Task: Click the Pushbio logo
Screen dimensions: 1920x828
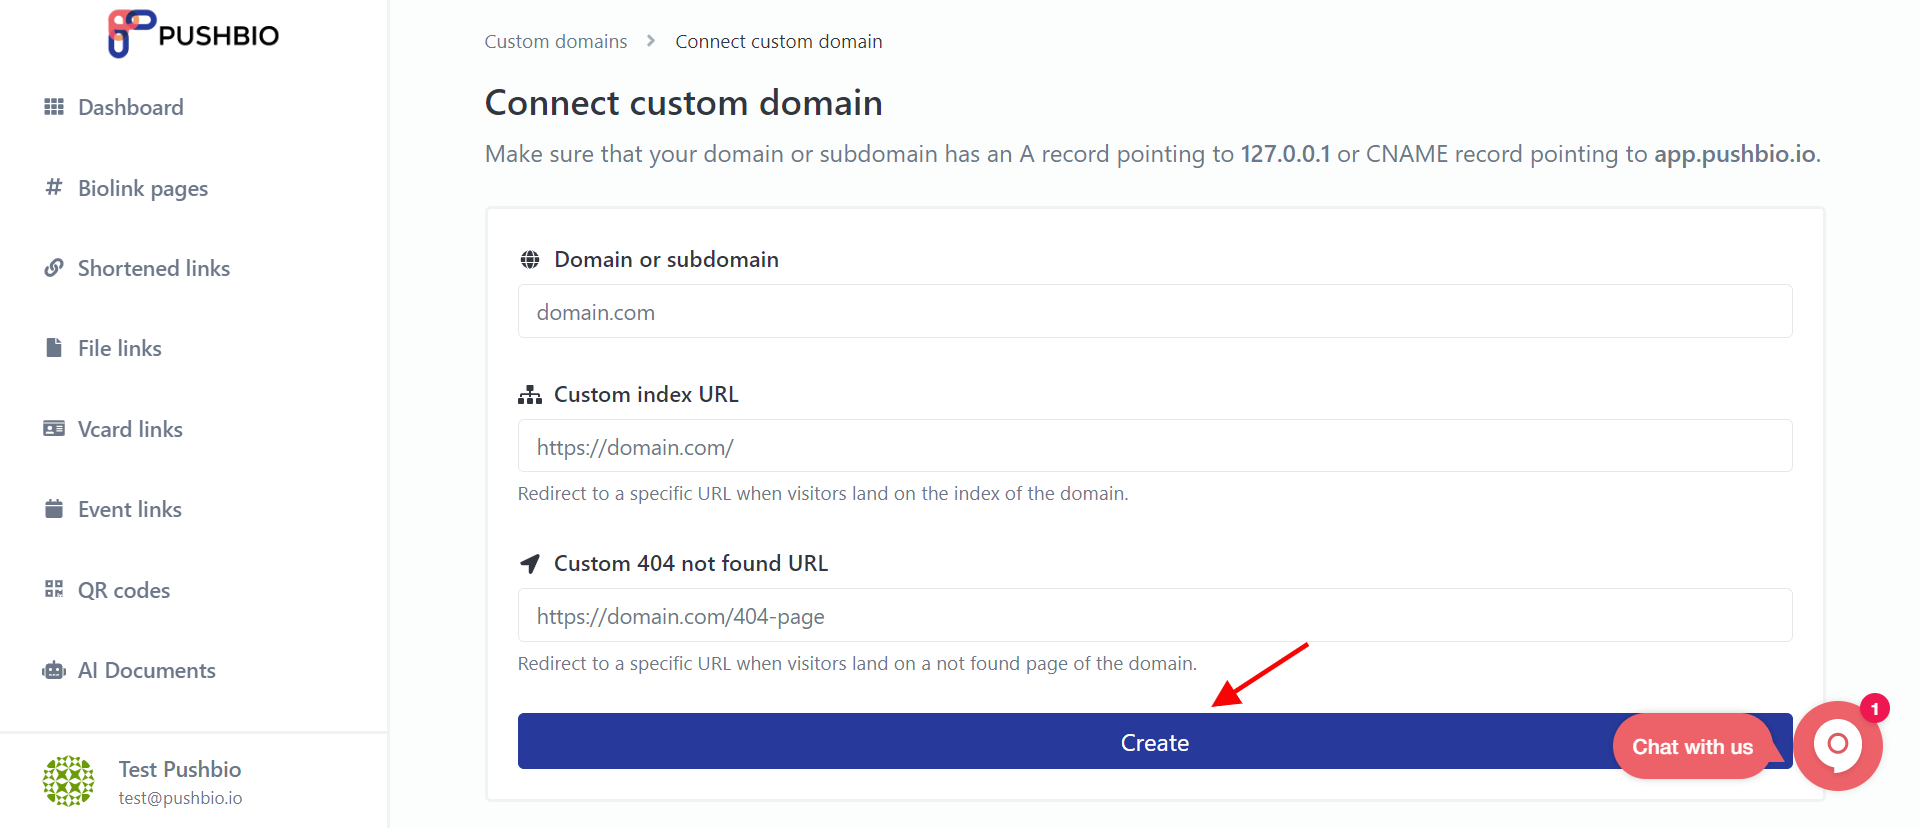Action: point(194,34)
